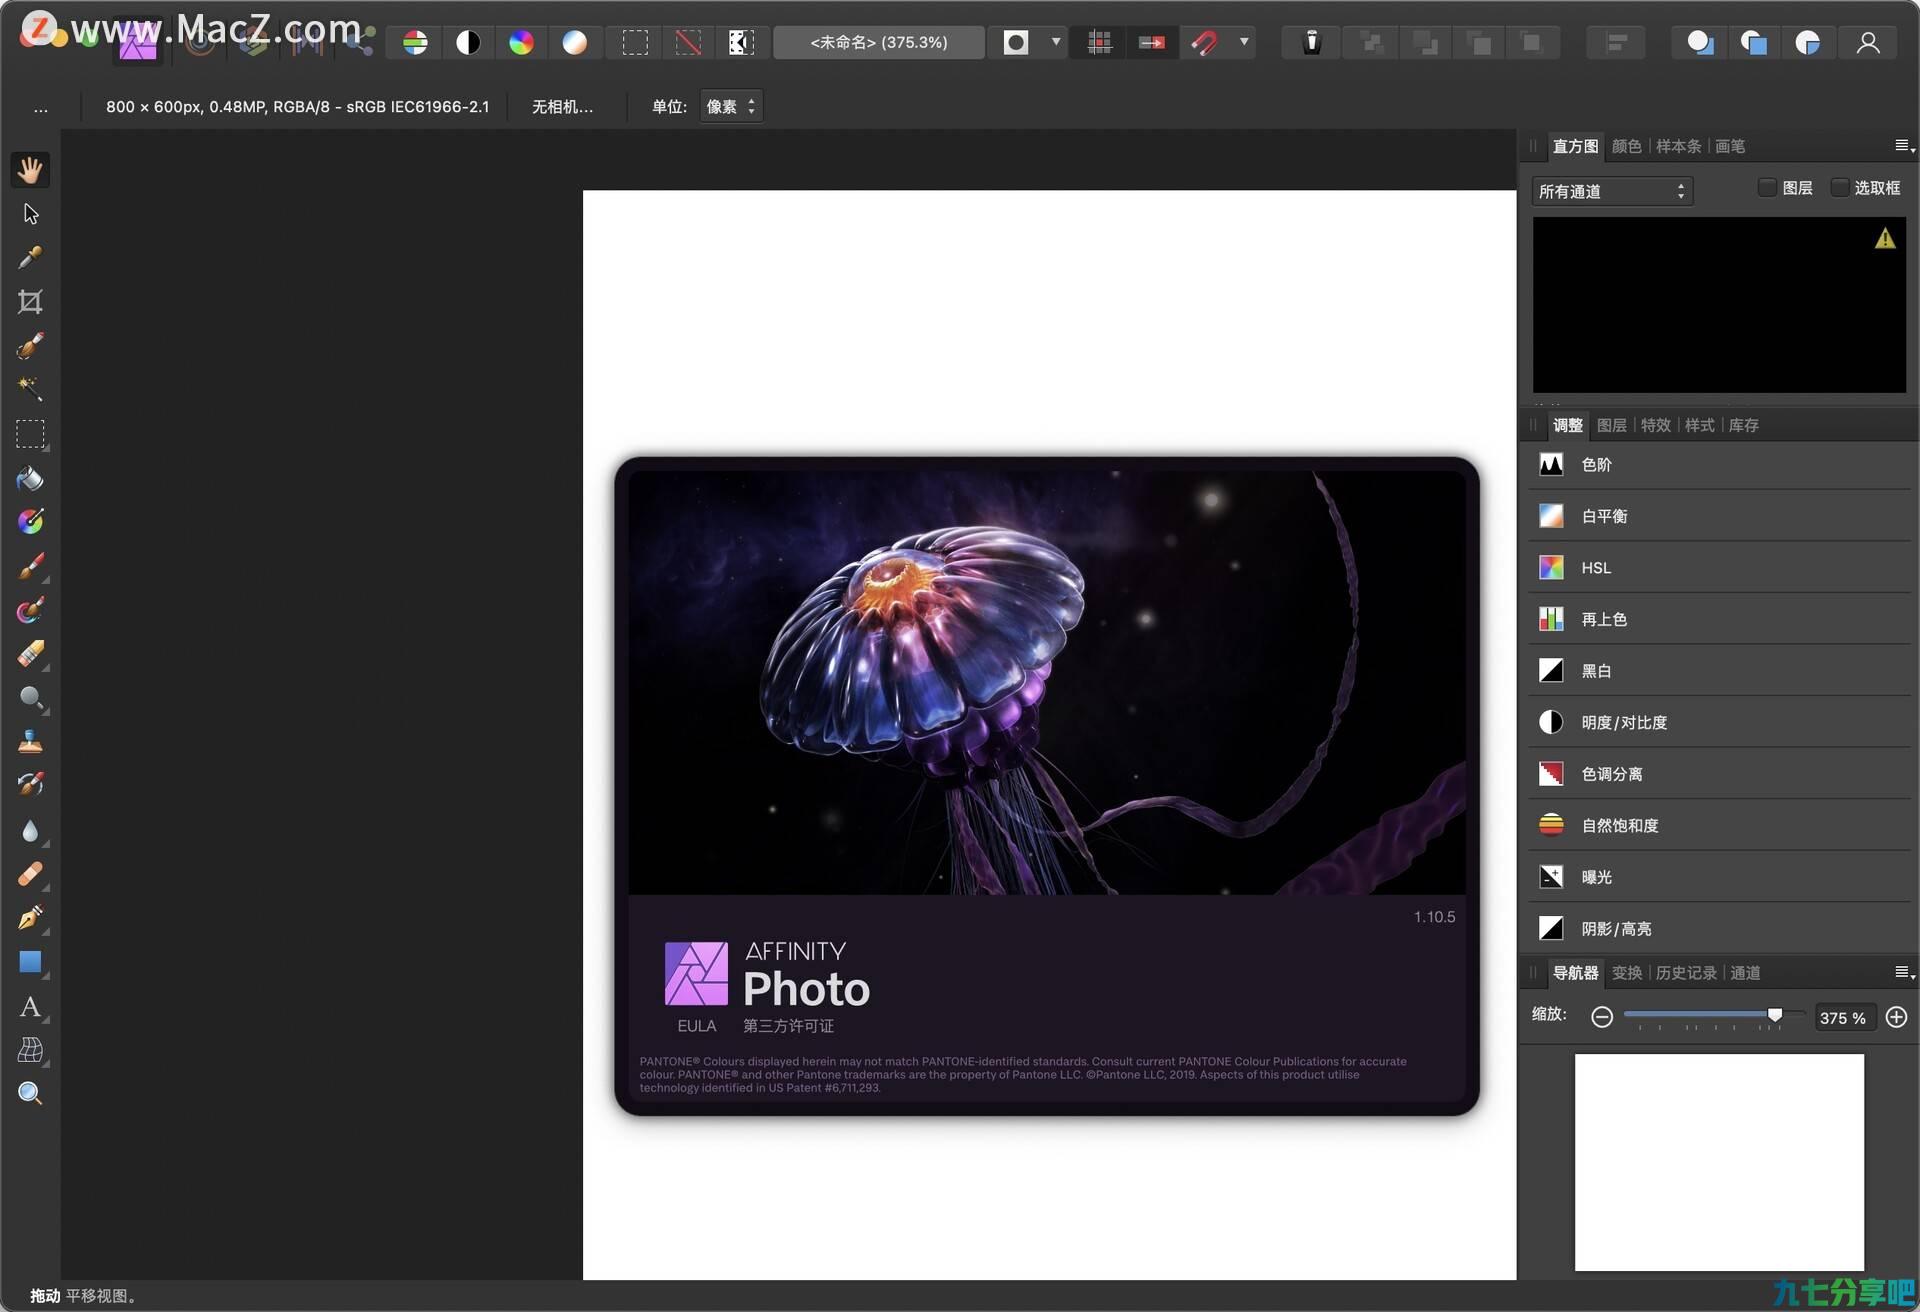Select the Artistic Text tool
Screen dimensions: 1920x1312
30,1006
